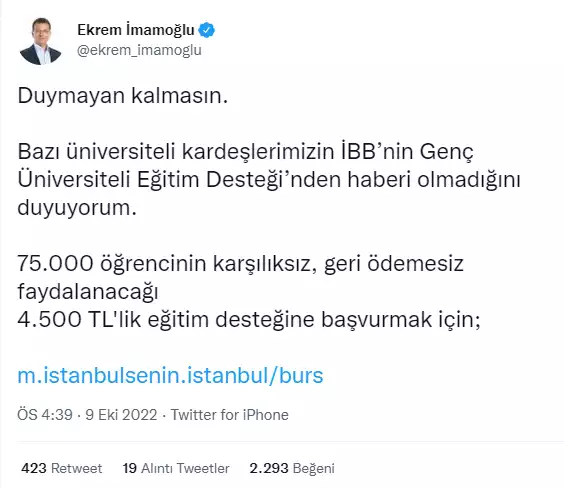
Task: Show the 2.293 Beğeni list
Action: point(292,468)
